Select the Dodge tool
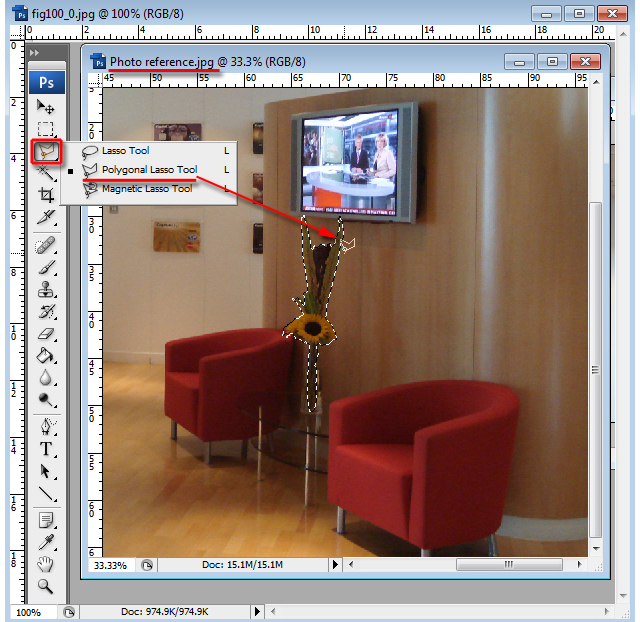The image size is (640, 622). 46,400
